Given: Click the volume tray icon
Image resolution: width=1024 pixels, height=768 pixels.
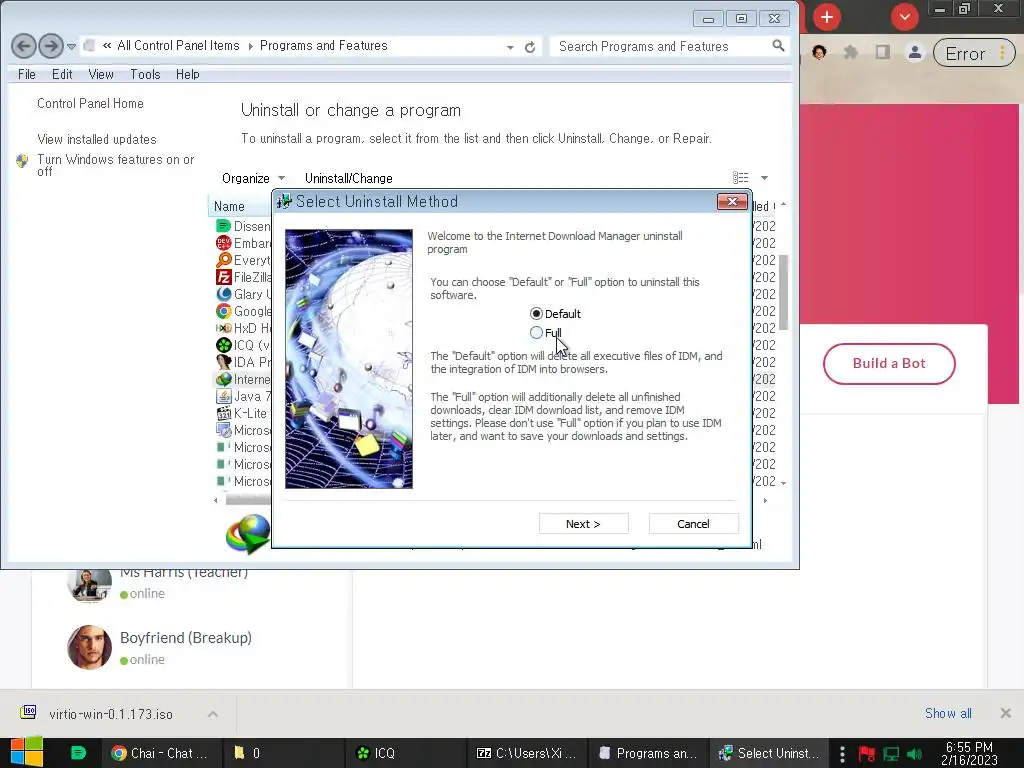Looking at the screenshot, I should [915, 754].
